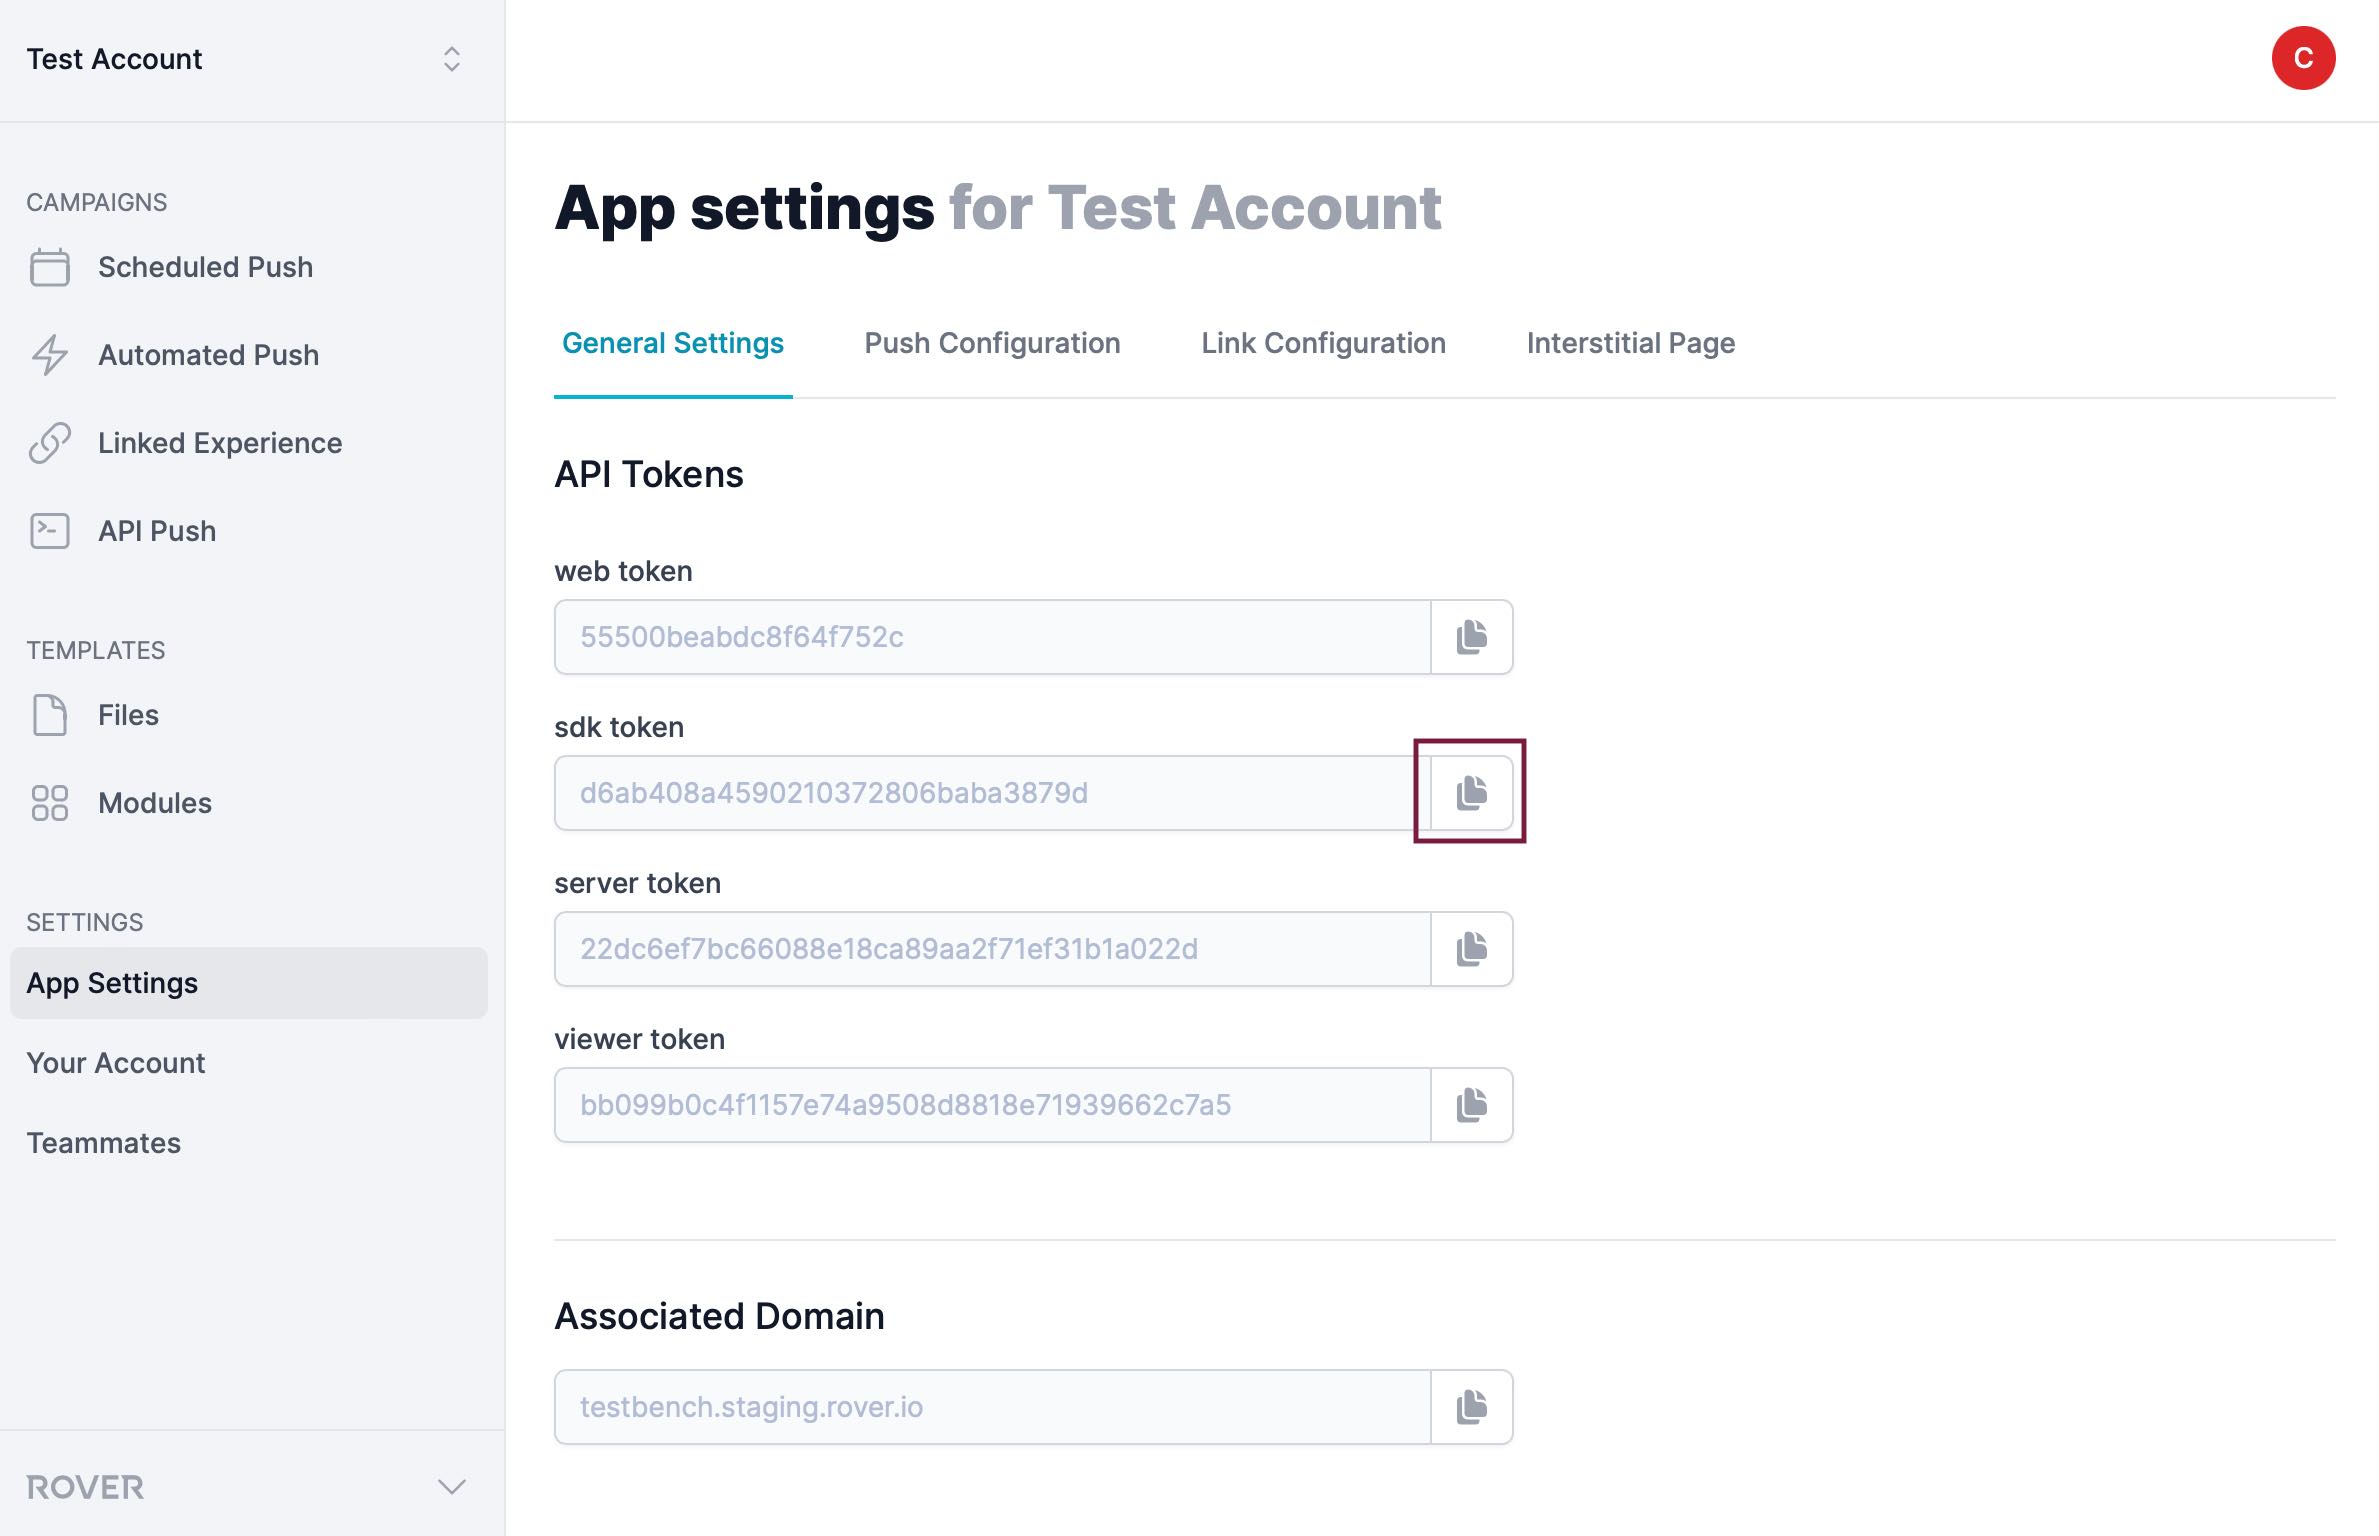
Task: Open Linked Experience section
Action: (220, 443)
